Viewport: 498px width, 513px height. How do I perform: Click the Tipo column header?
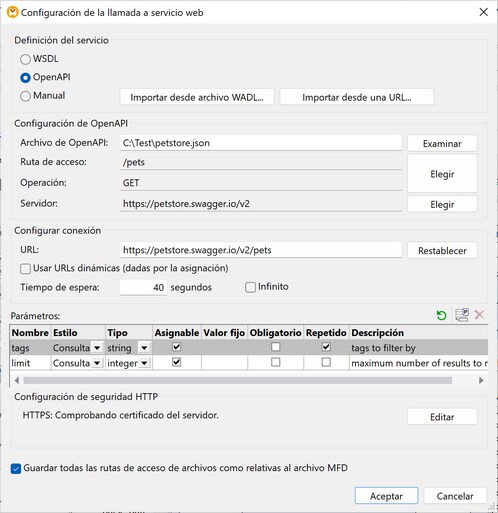pyautogui.click(x=129, y=333)
